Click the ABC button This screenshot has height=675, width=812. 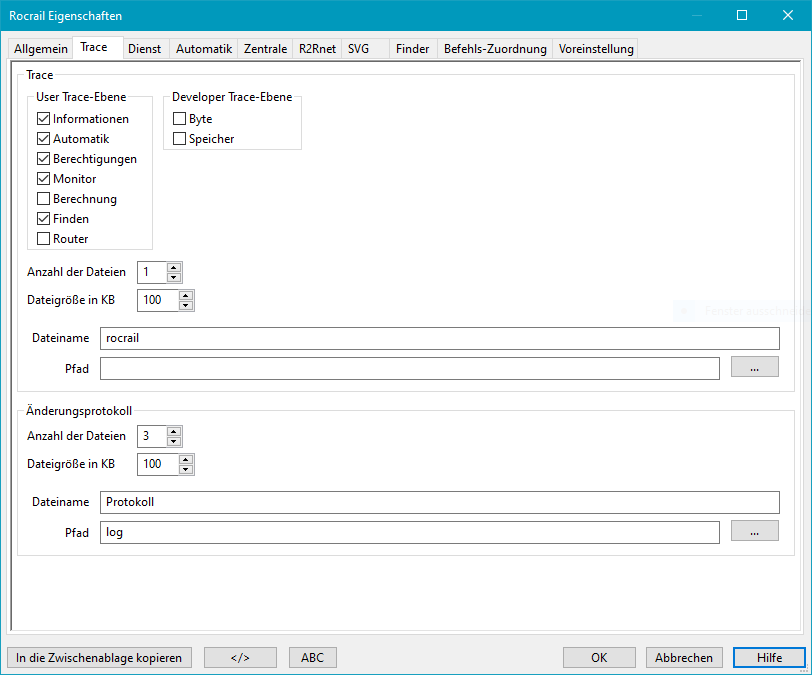point(312,657)
